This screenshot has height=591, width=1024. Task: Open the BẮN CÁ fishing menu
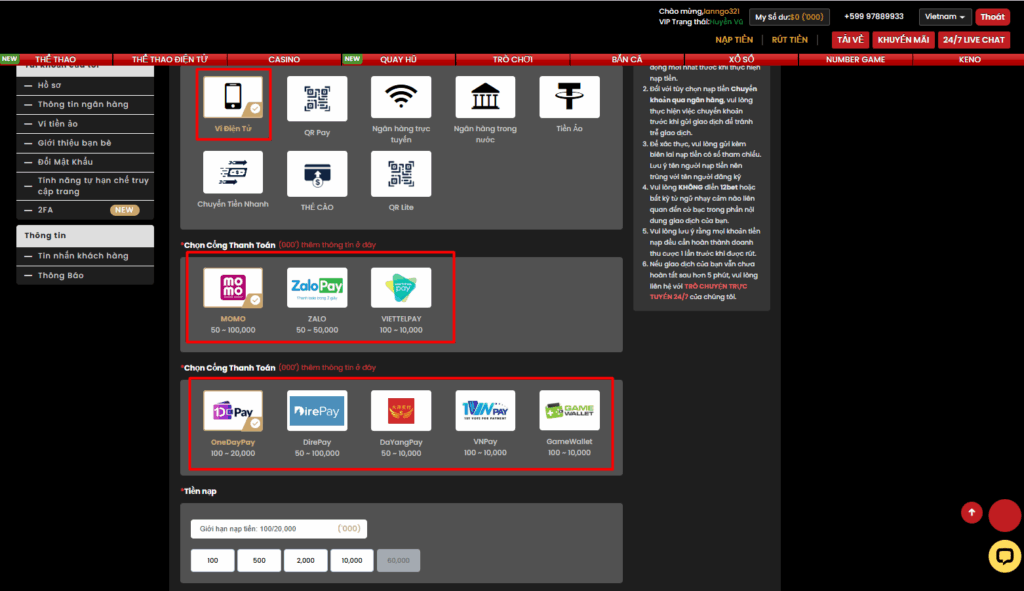tap(627, 59)
